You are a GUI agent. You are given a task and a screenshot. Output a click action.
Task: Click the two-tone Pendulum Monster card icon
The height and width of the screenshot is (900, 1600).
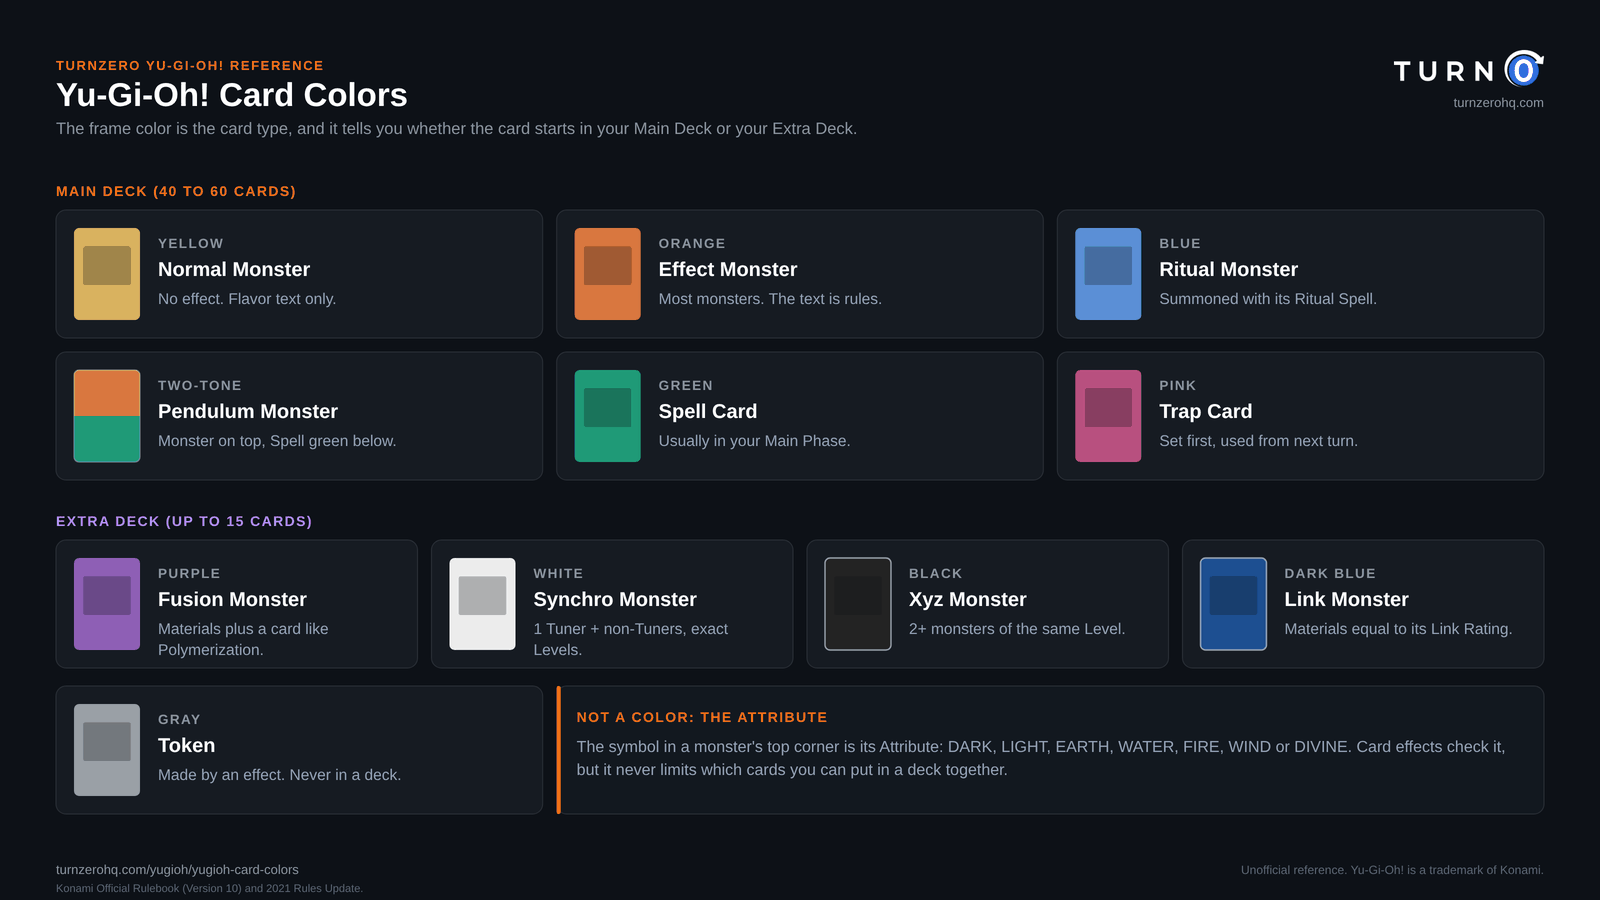(x=107, y=416)
